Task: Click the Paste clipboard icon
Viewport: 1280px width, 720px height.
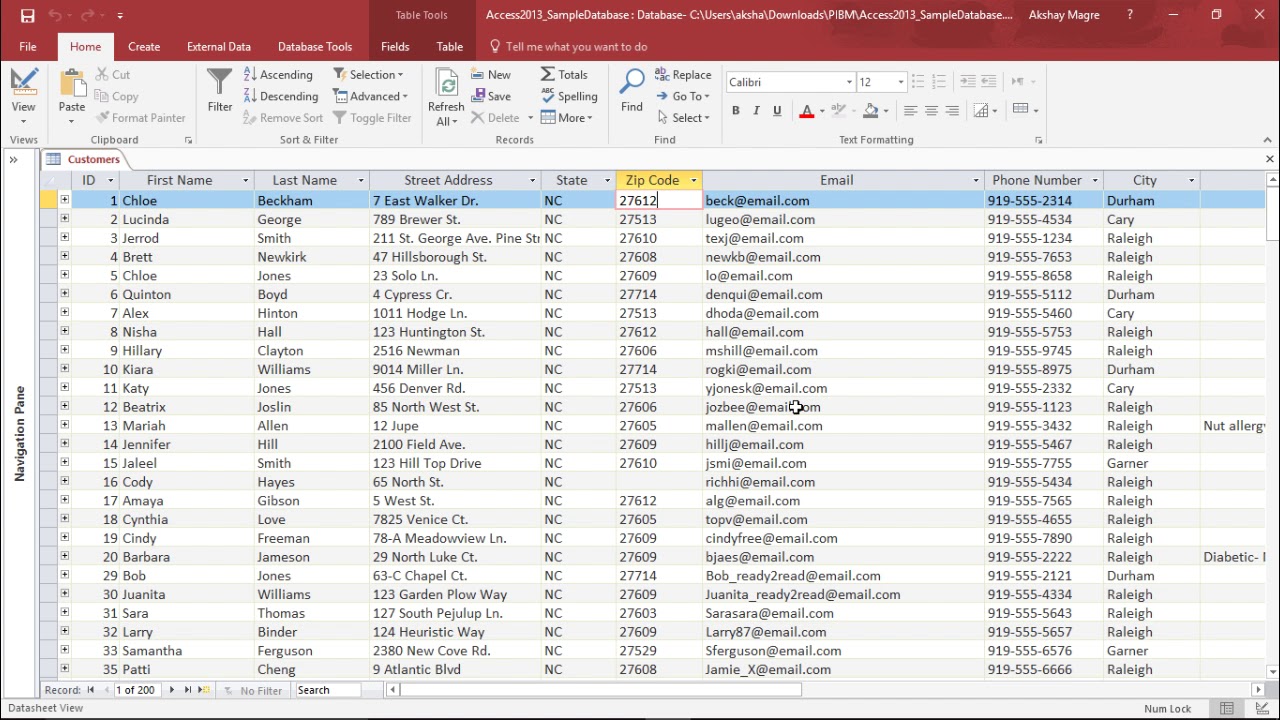Action: click(x=72, y=84)
